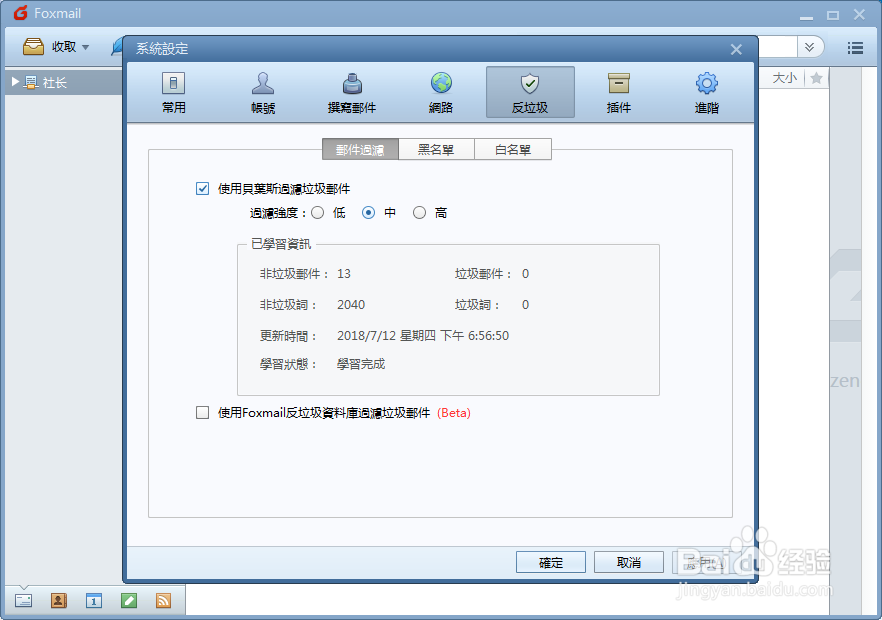Screen dimensions: 882x620
Task: Select the 高 filter strength radio button
Action: 420,212
